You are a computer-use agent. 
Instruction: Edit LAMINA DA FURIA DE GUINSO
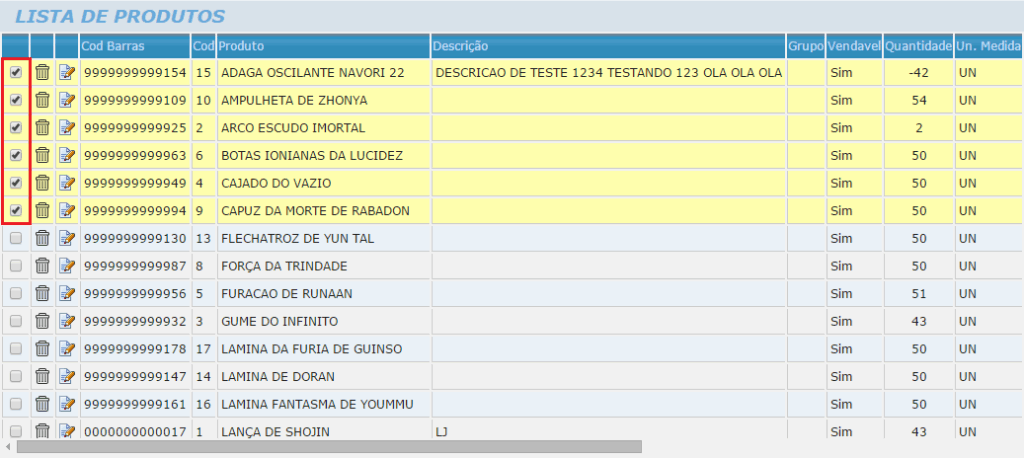point(67,349)
